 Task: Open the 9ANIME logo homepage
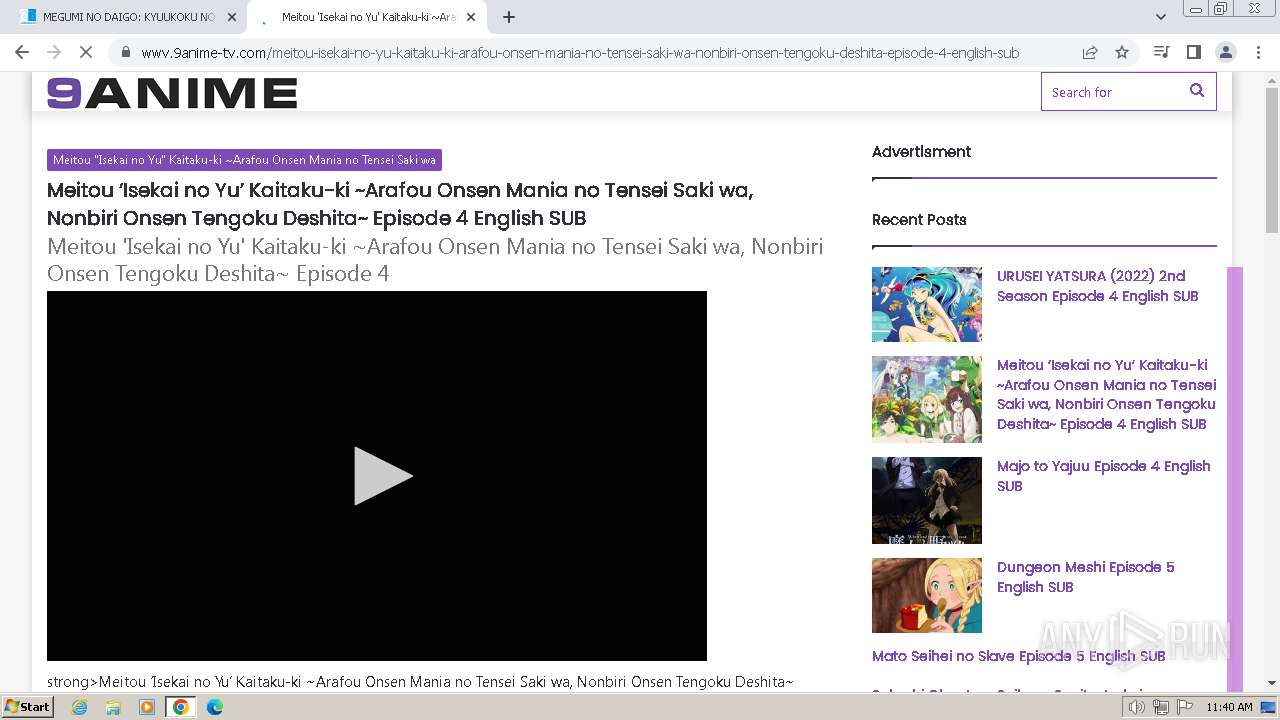(x=172, y=93)
